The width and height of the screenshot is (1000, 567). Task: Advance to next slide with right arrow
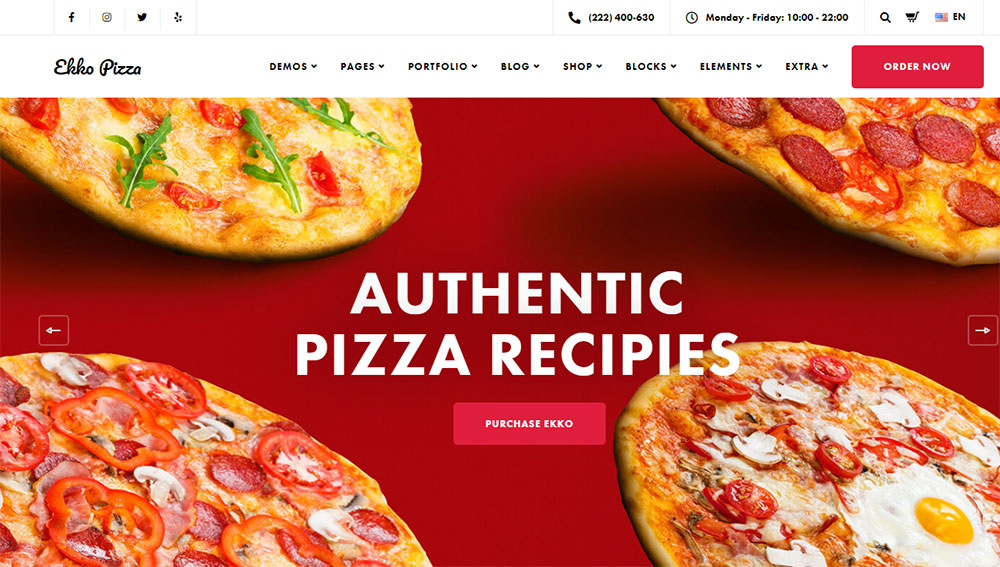pos(983,330)
